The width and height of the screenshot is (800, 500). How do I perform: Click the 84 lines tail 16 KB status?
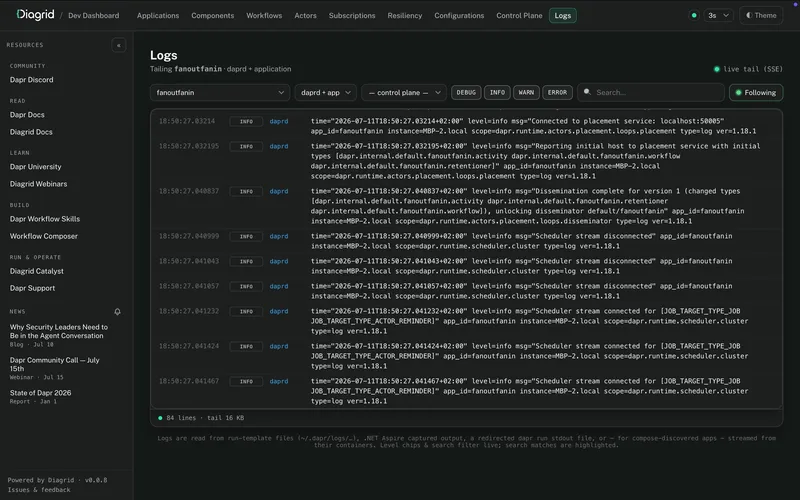[x=201, y=418]
